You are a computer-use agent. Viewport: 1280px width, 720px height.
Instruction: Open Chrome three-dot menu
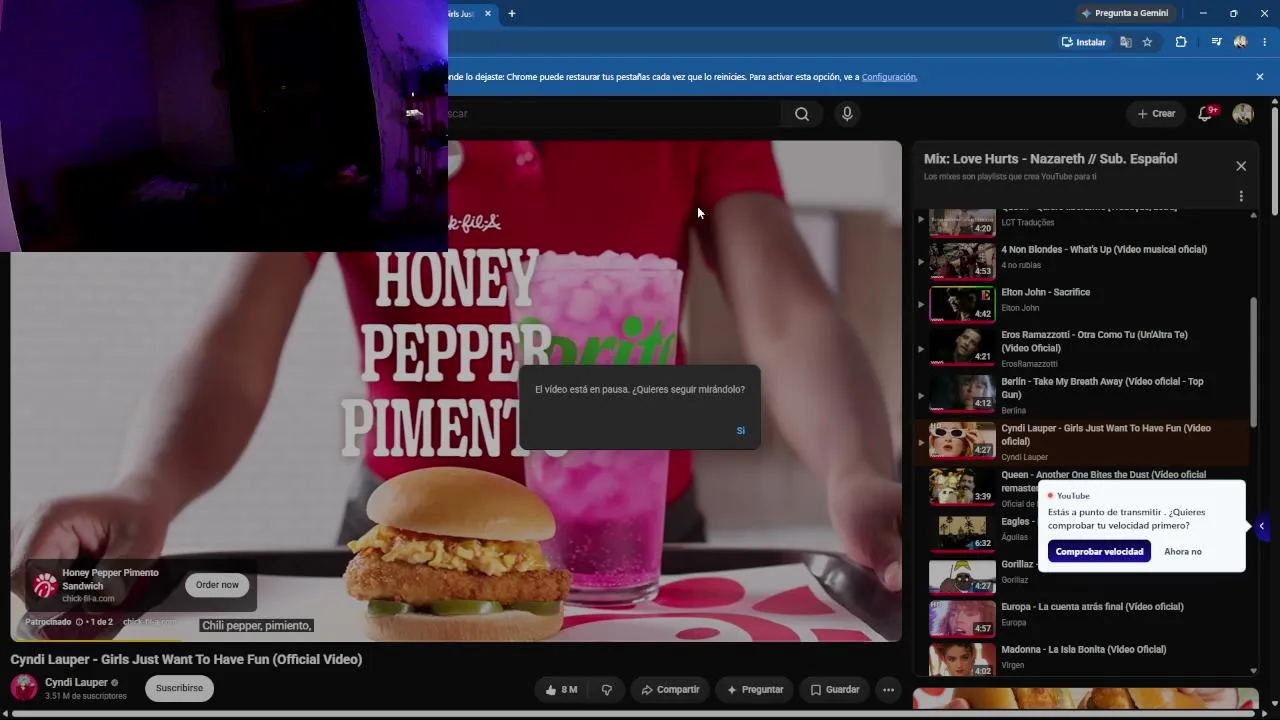tap(1265, 42)
